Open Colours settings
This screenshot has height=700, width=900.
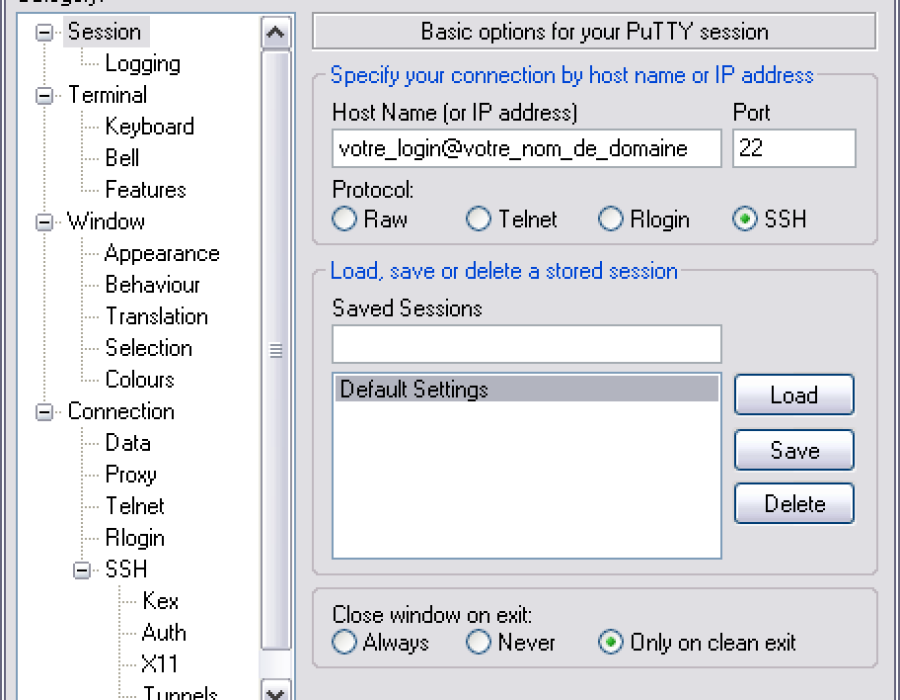click(139, 380)
